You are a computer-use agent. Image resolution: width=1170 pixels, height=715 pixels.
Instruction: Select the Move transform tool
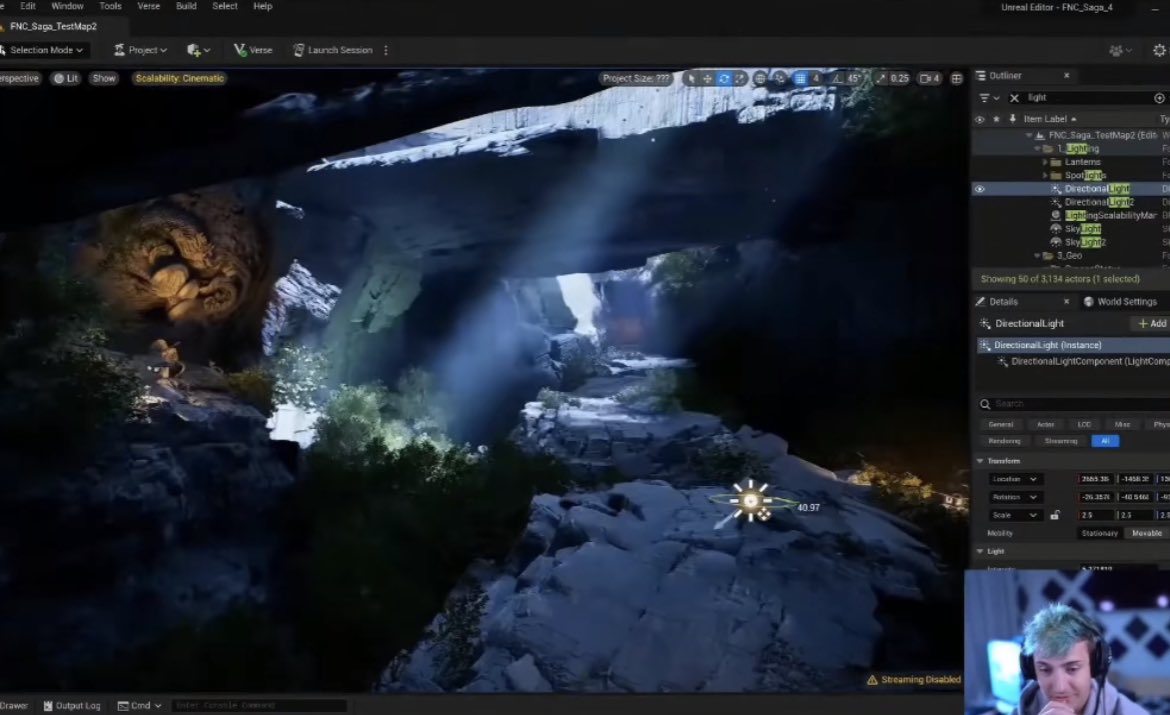pyautogui.click(x=706, y=77)
